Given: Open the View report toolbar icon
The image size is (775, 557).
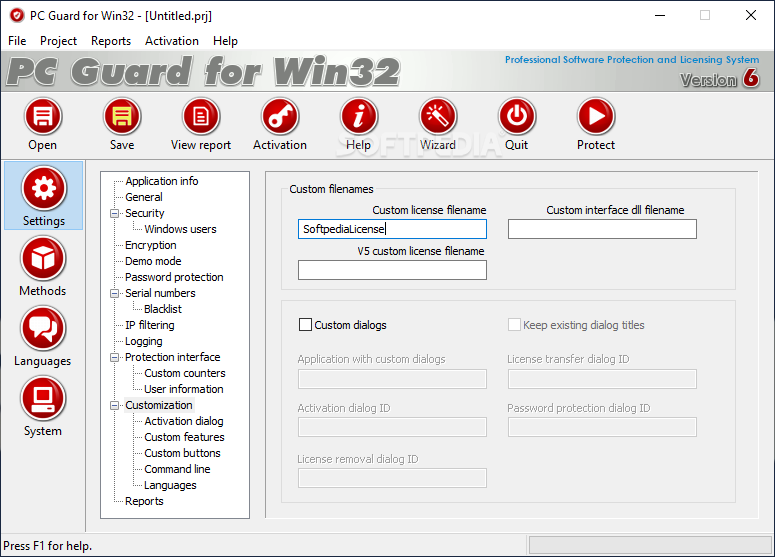Looking at the screenshot, I should click(201, 117).
